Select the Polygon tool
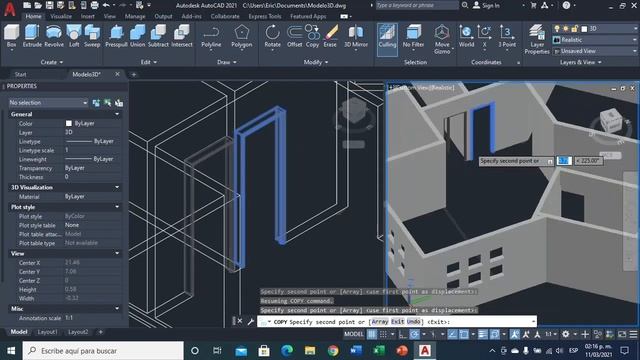The height and width of the screenshot is (360, 640). (242, 36)
